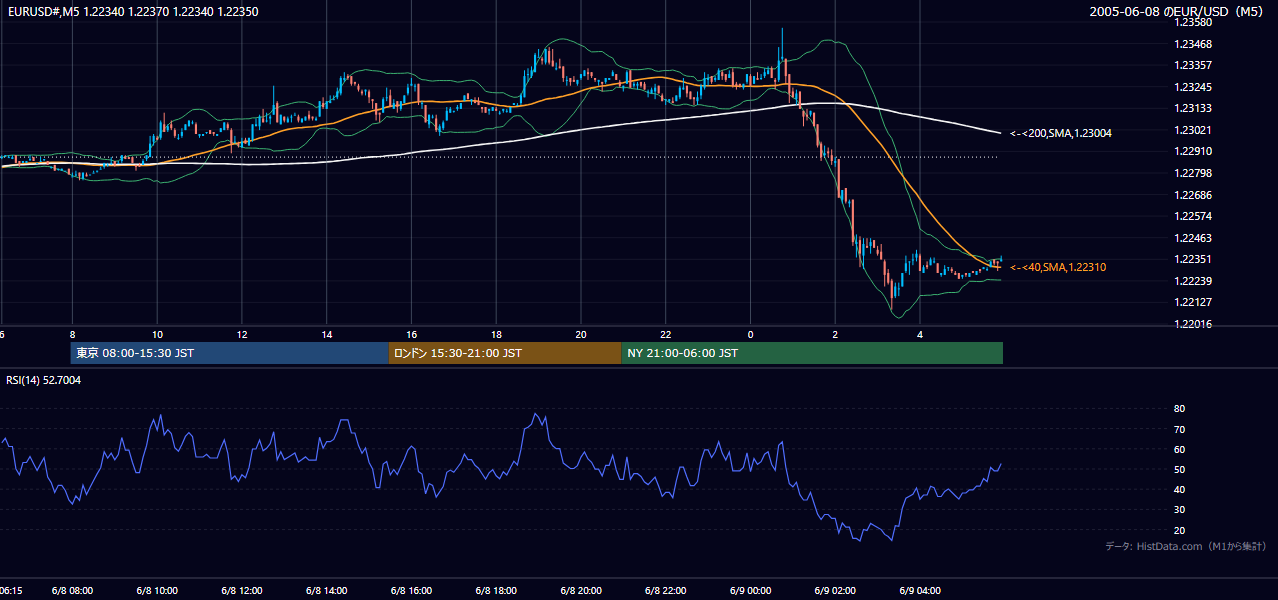Click the 6/9 02:00 time label
This screenshot has width=1278, height=600.
coord(835,590)
